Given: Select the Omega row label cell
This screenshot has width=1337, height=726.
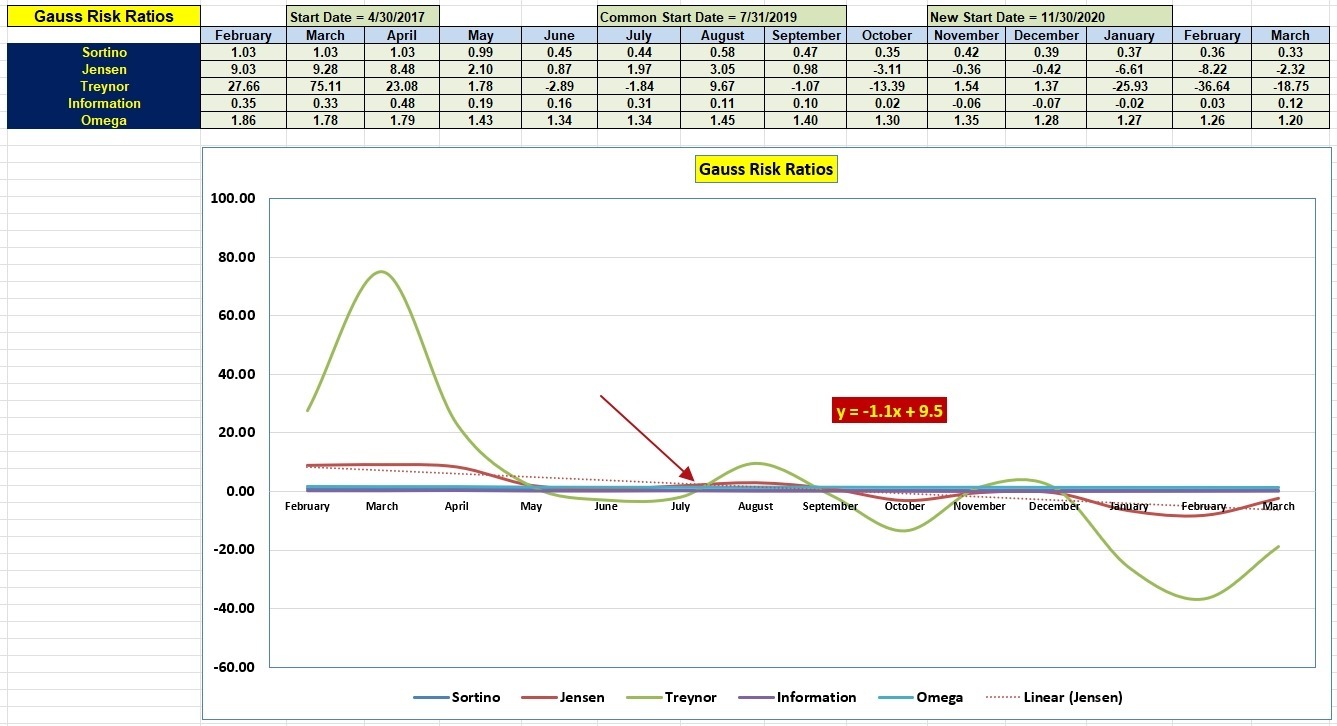Looking at the screenshot, I should pos(103,120).
